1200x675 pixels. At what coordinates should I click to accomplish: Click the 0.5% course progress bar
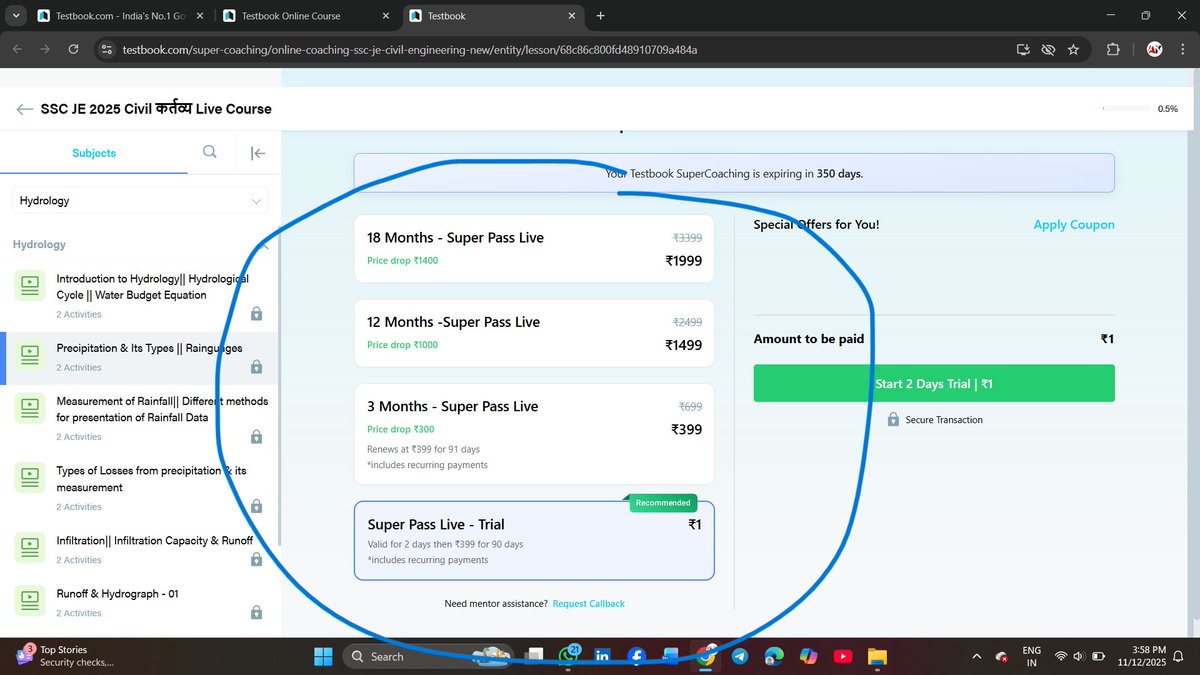[x=1125, y=108]
